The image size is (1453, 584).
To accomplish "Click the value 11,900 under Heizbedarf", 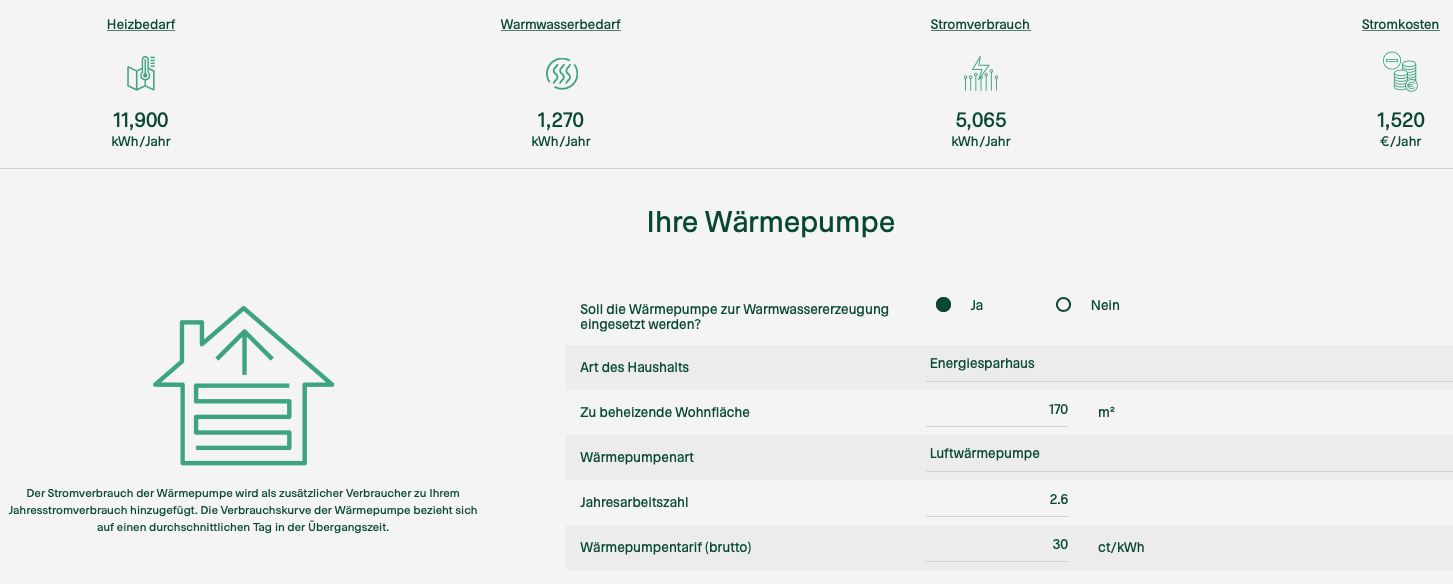I will (141, 120).
